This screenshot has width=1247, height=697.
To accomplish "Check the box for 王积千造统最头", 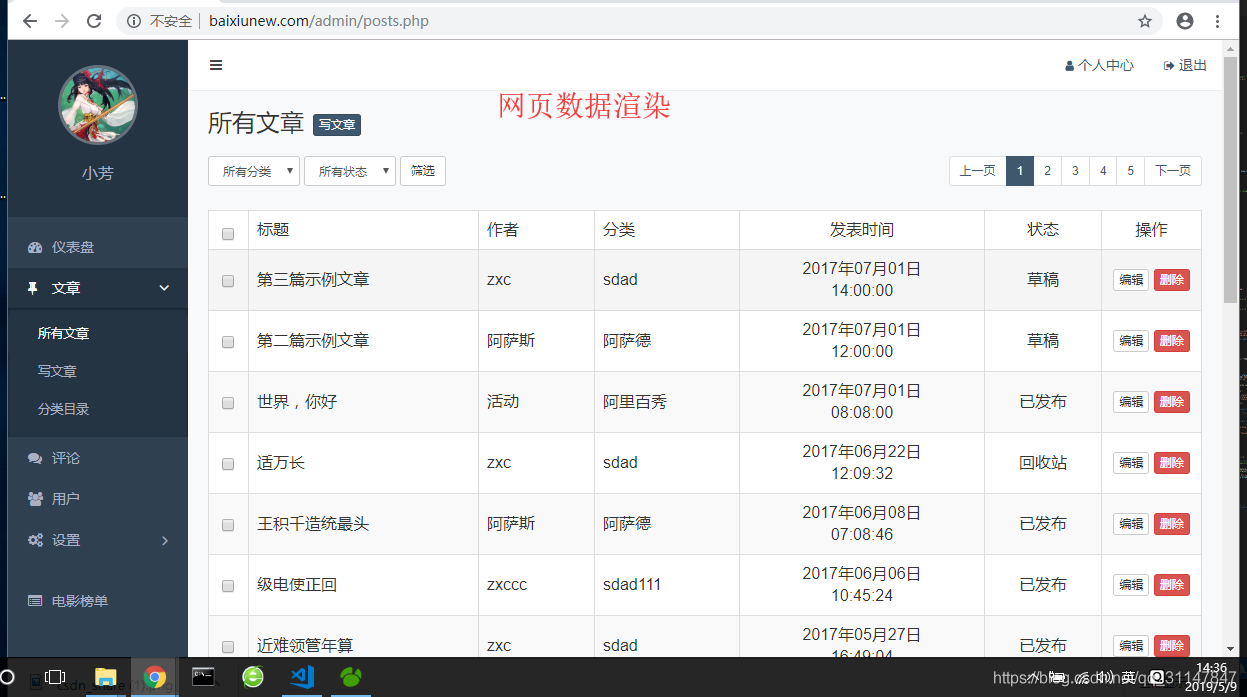I will pos(228,525).
